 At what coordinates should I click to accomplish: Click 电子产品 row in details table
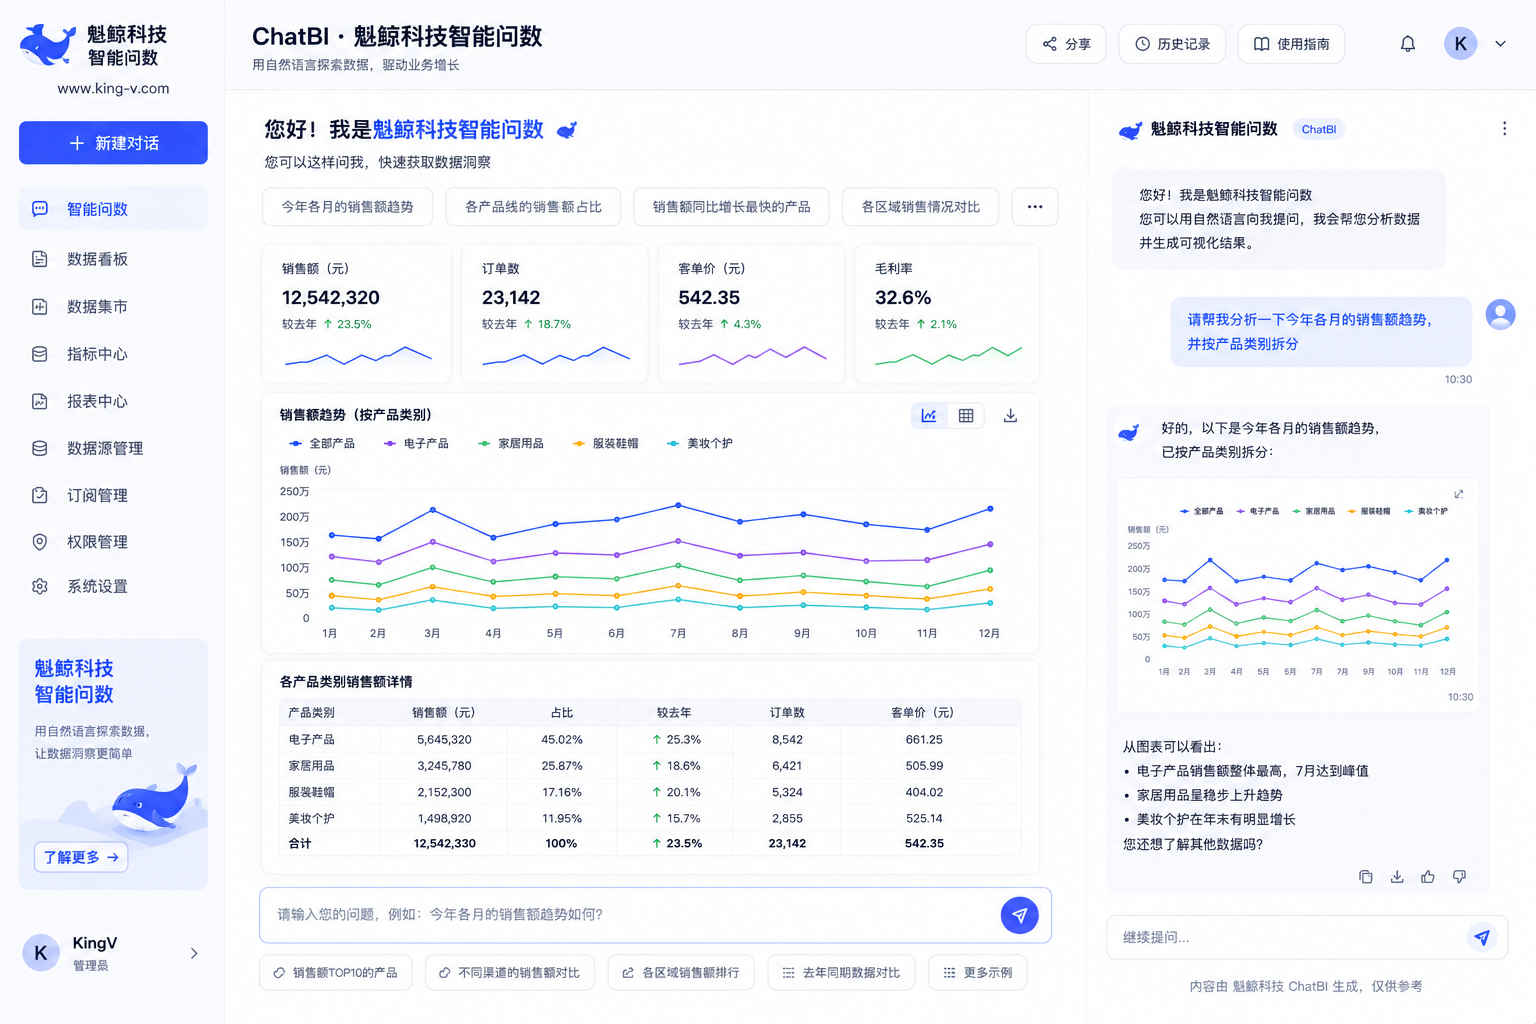[650, 740]
